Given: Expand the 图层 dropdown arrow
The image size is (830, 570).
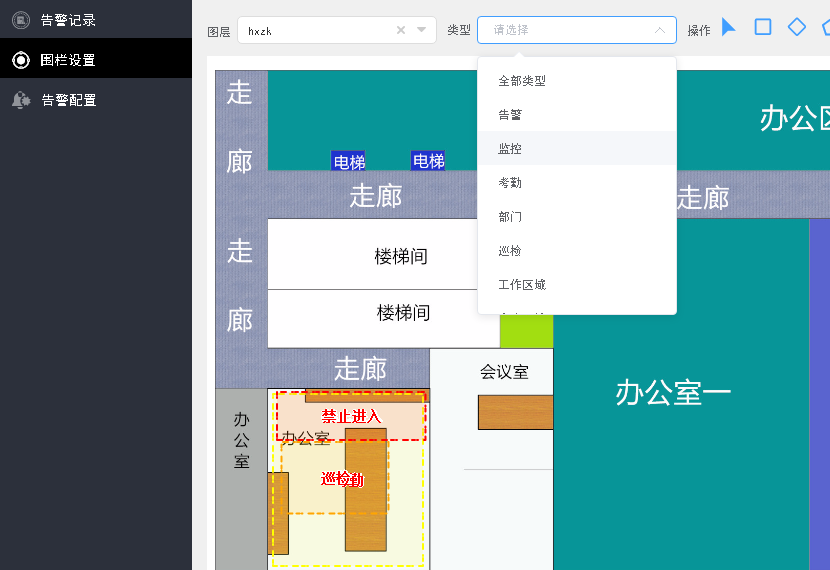Looking at the screenshot, I should [x=421, y=30].
